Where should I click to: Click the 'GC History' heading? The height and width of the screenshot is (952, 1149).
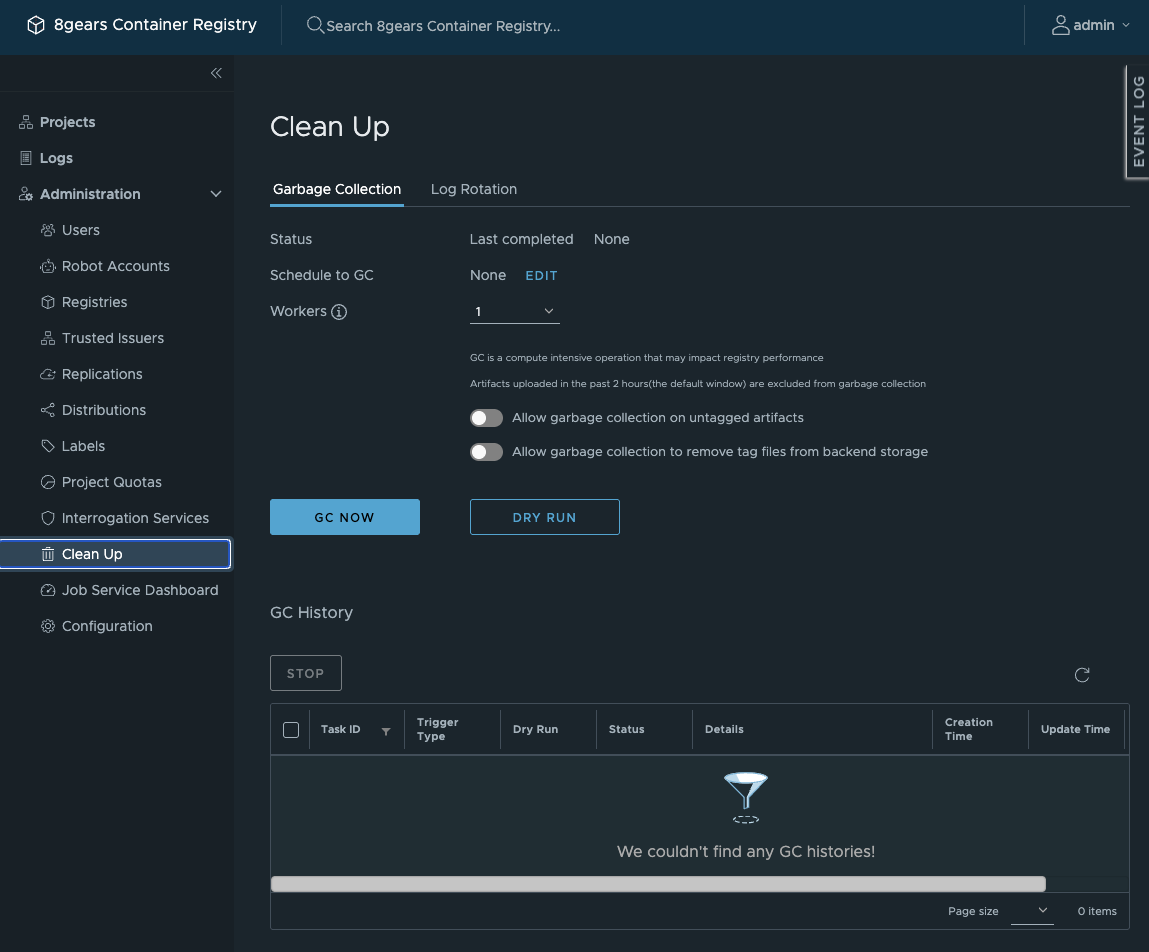(x=311, y=613)
